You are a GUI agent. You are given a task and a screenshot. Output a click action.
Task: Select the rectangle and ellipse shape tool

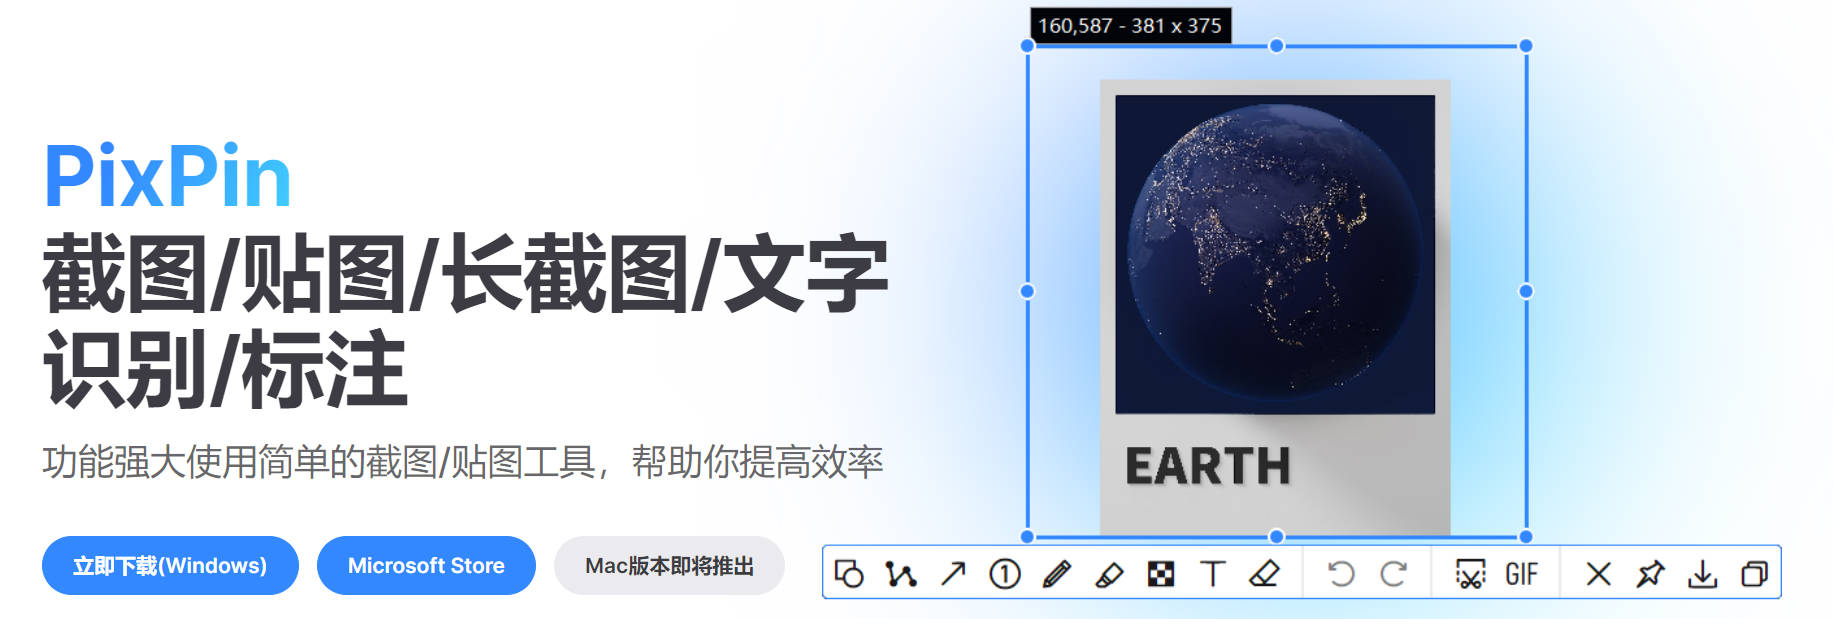tap(849, 574)
